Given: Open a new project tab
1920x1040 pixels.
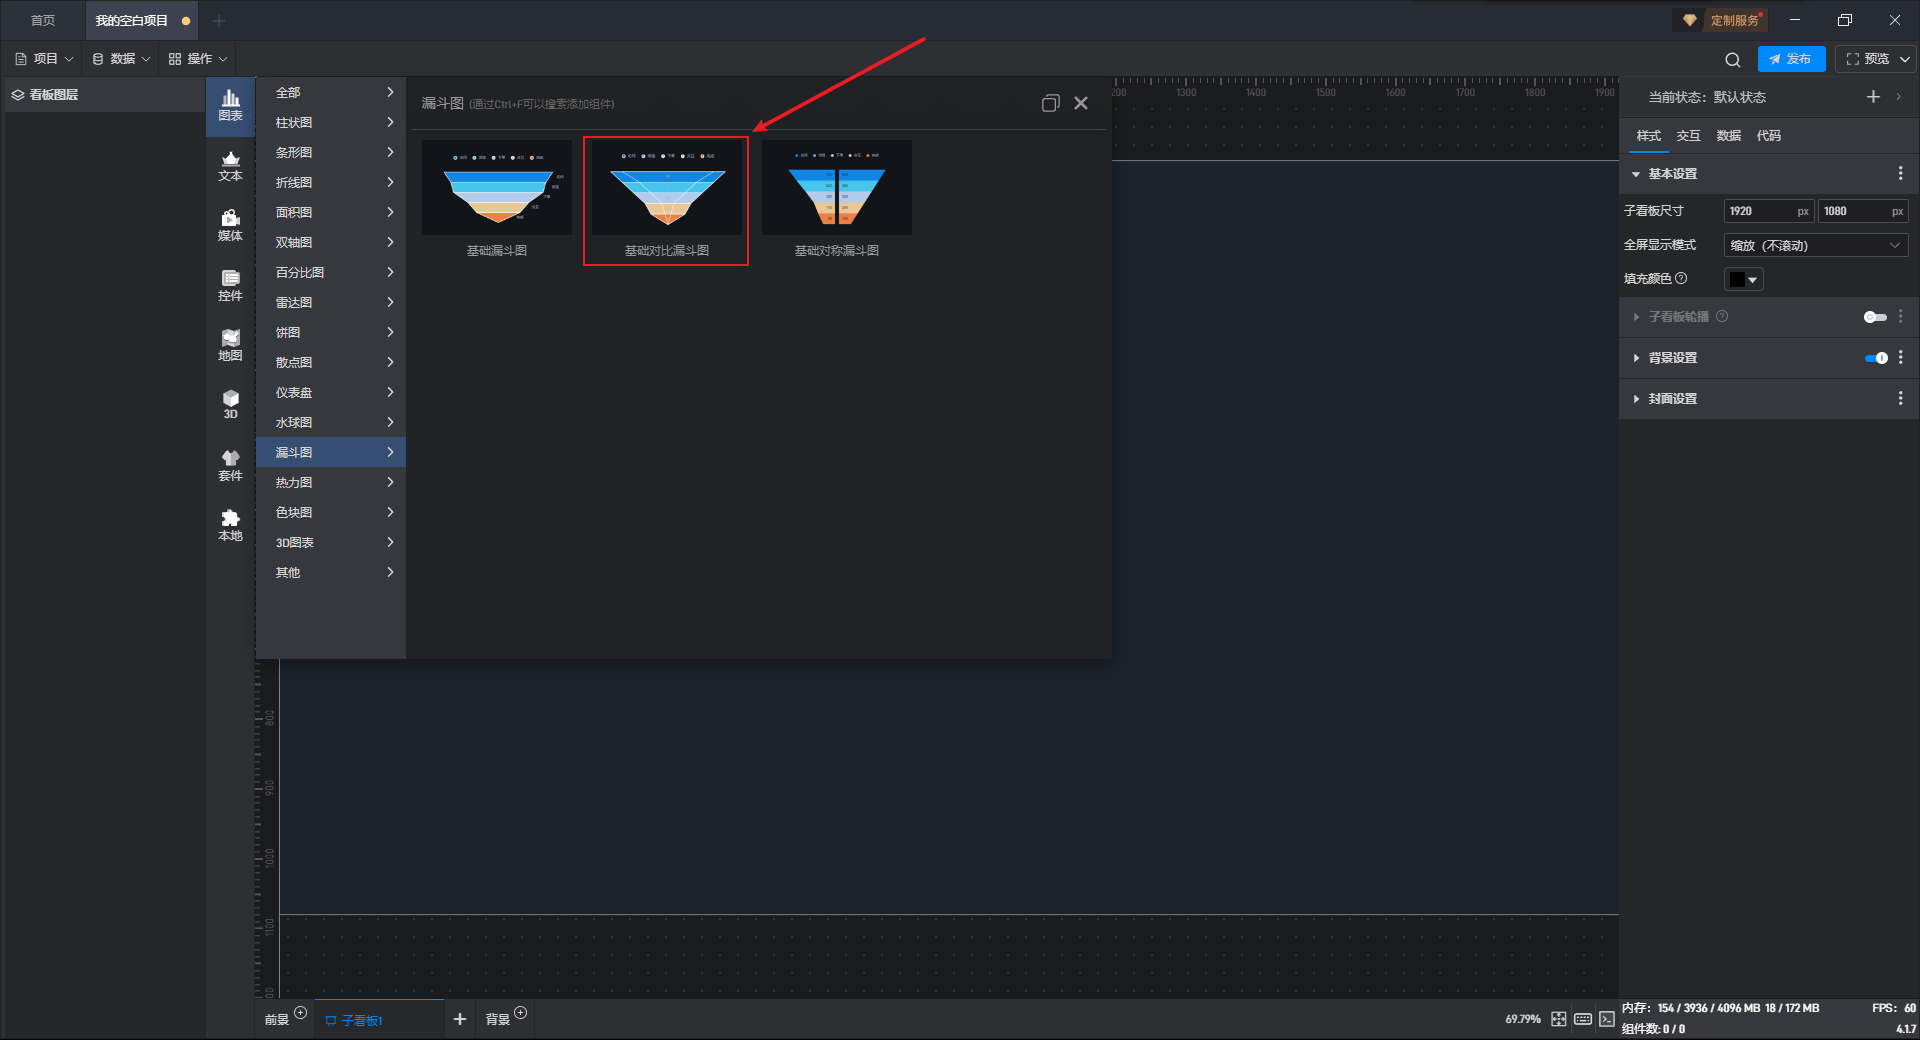Looking at the screenshot, I should click(x=219, y=20).
